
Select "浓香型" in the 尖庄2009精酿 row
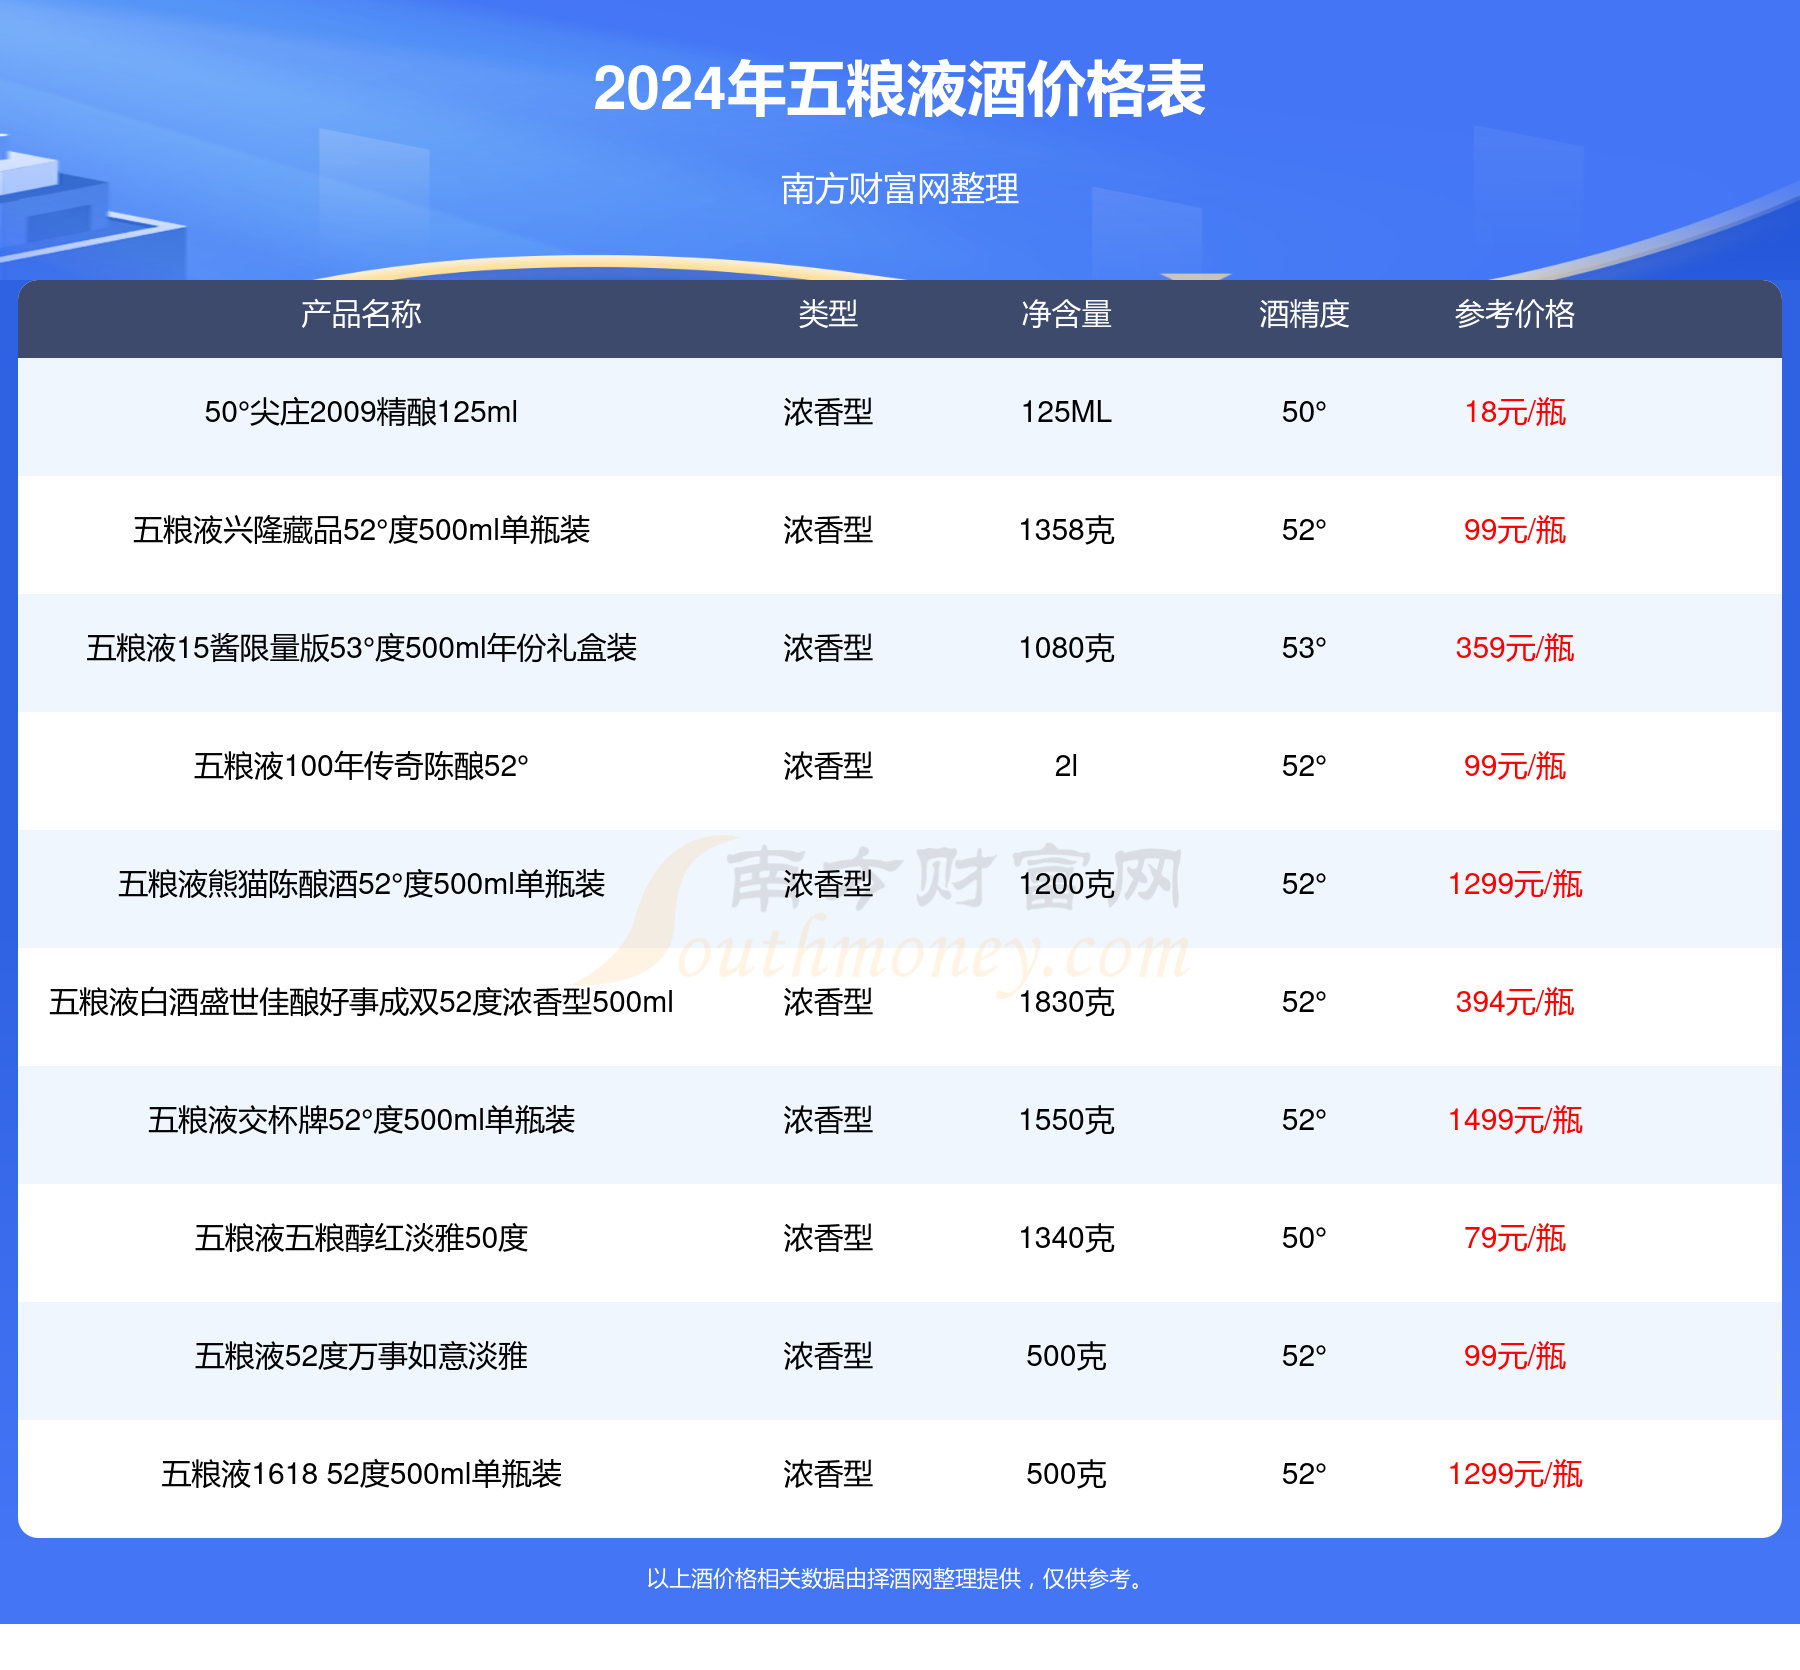828,412
